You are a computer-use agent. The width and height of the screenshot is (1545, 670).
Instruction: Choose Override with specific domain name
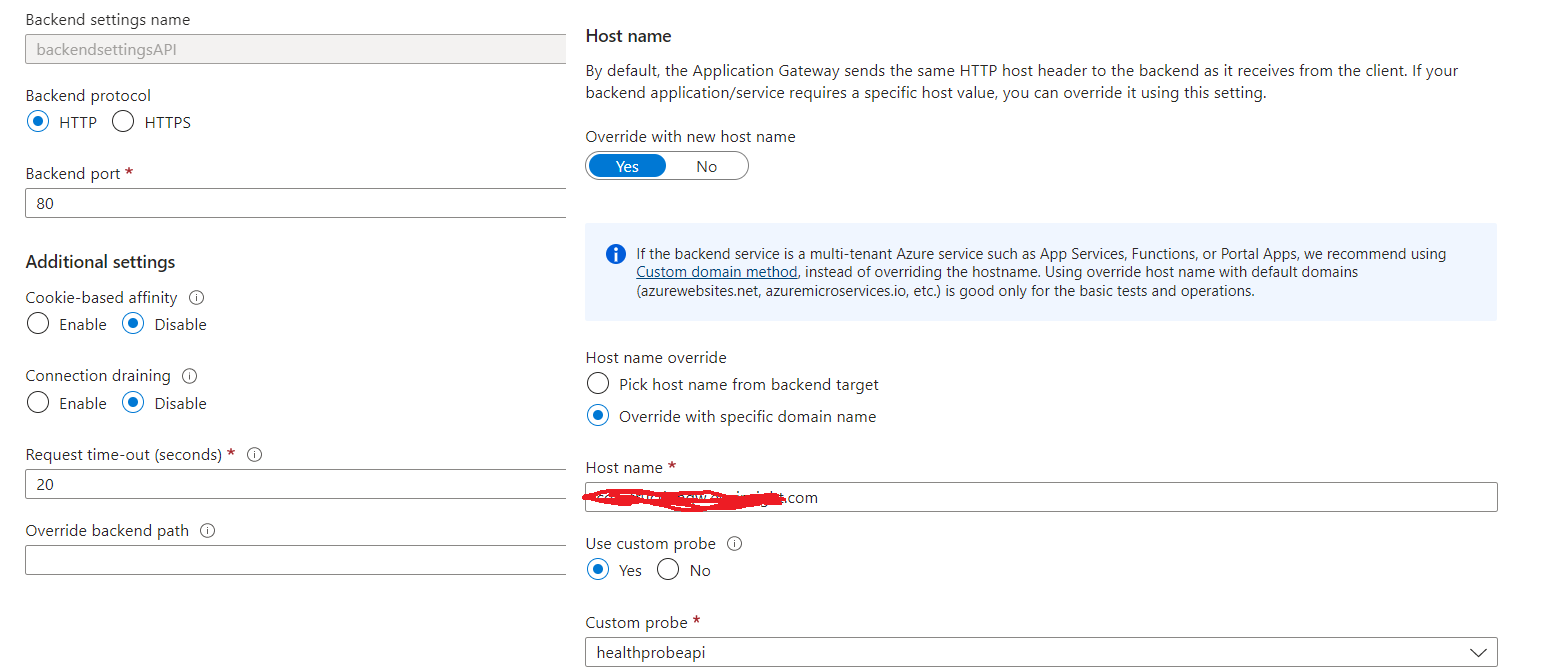tap(598, 416)
